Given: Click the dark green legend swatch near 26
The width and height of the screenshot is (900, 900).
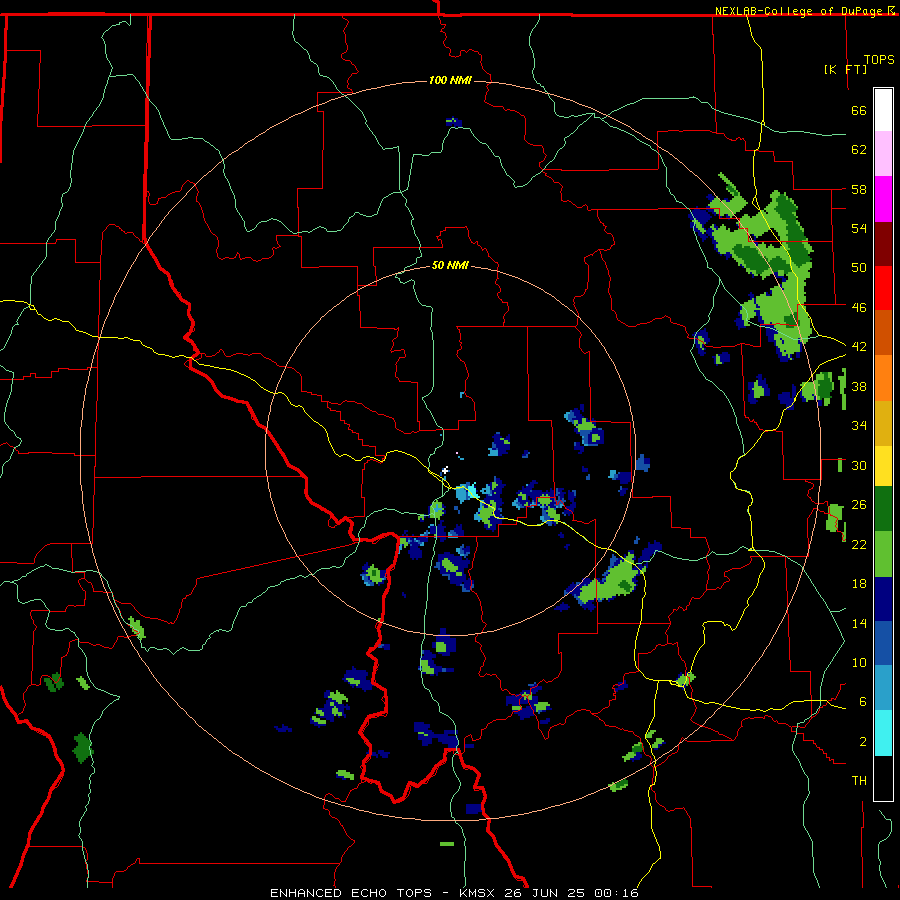Looking at the screenshot, I should [883, 508].
